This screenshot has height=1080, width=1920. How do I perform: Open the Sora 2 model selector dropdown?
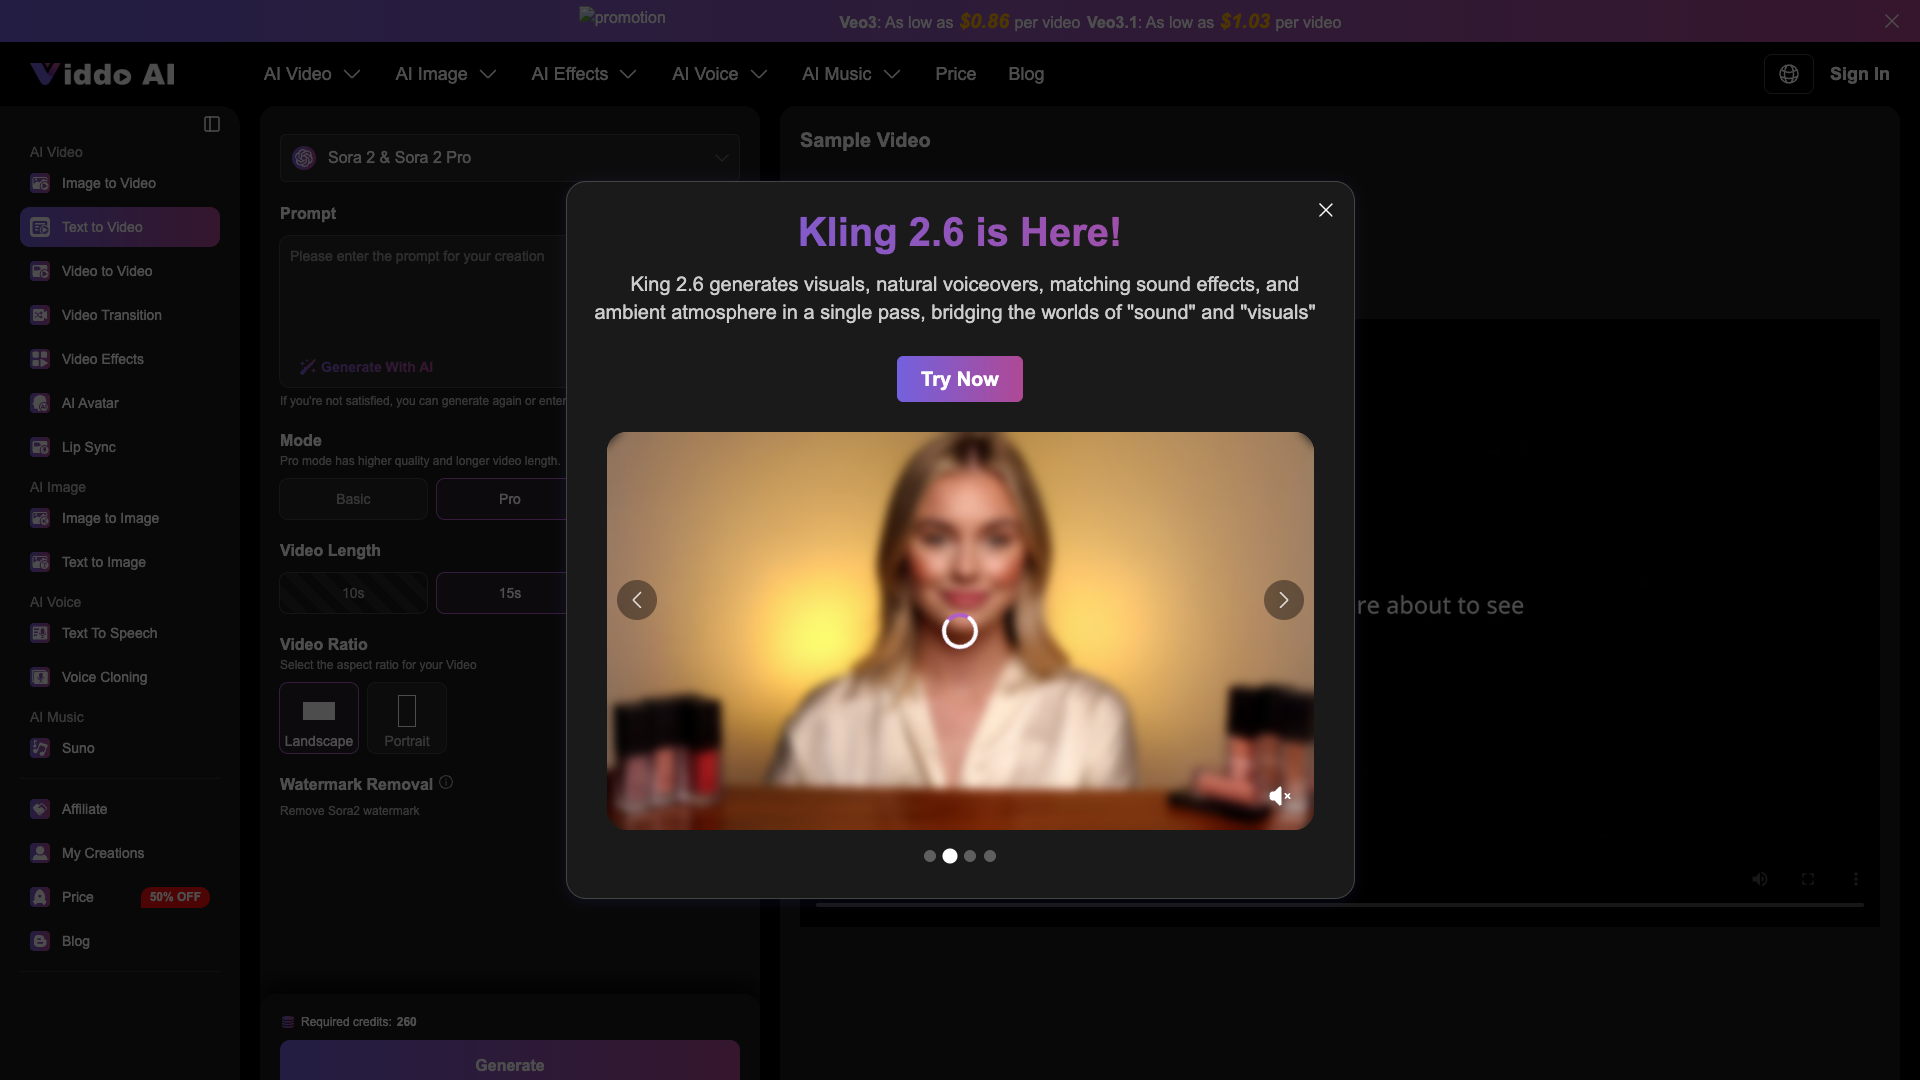coord(510,158)
